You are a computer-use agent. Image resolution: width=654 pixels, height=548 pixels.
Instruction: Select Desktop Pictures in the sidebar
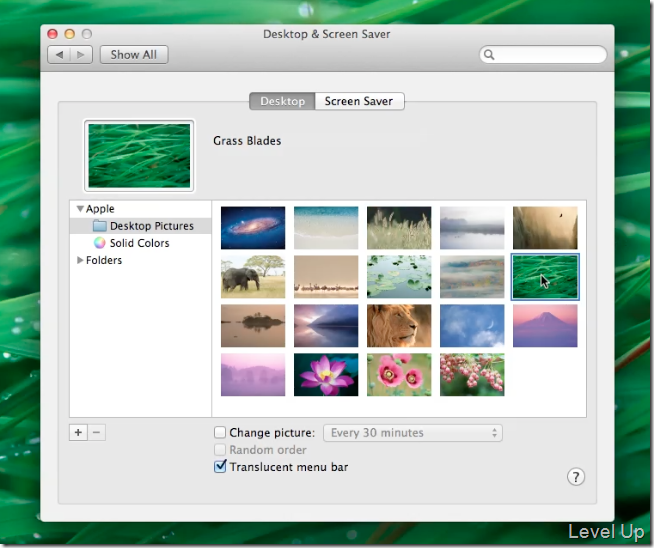click(141, 226)
